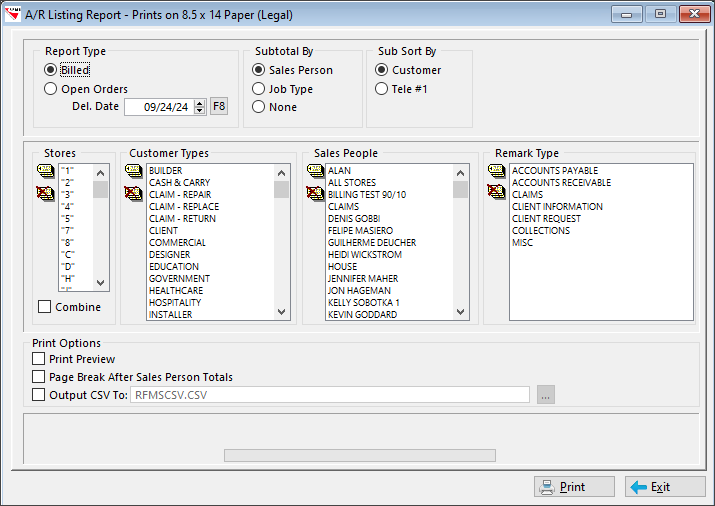Click Sales People scroll up arrow

point(460,173)
